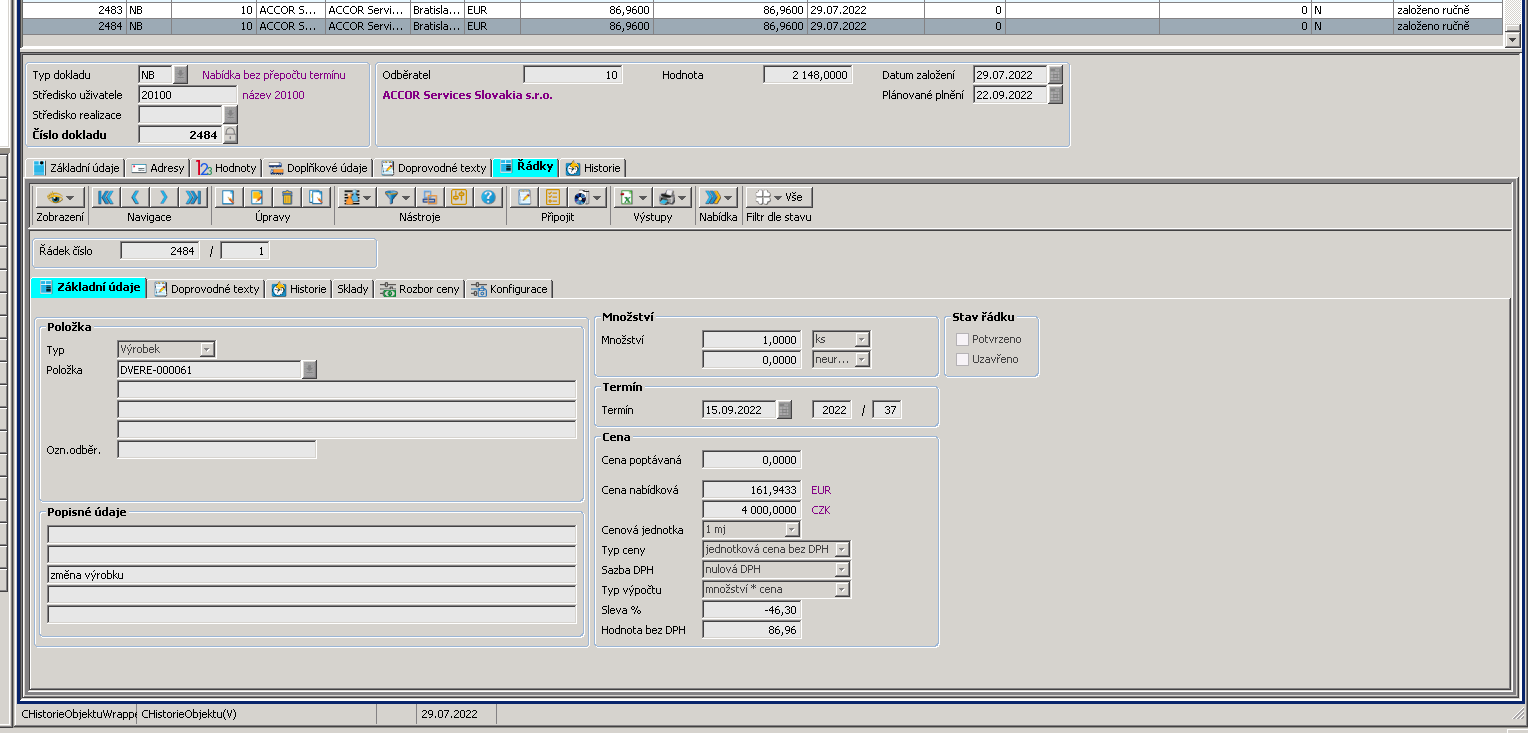Copy the record in Úpravy
The image size is (1528, 733).
(x=316, y=197)
